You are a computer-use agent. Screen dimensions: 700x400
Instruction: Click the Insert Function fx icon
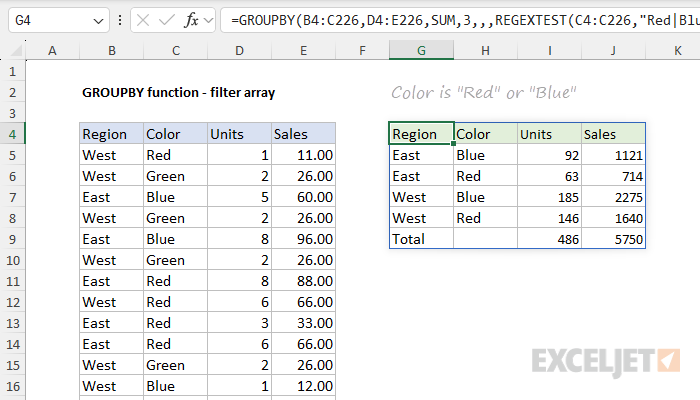tap(192, 21)
